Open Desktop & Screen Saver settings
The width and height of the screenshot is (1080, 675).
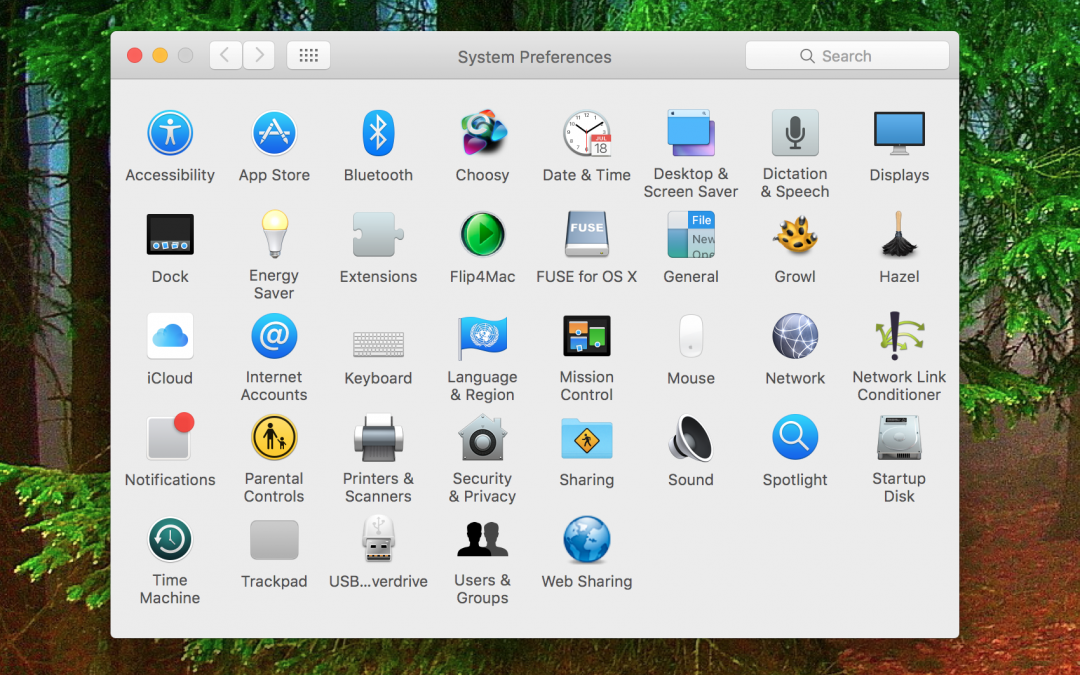click(x=691, y=133)
